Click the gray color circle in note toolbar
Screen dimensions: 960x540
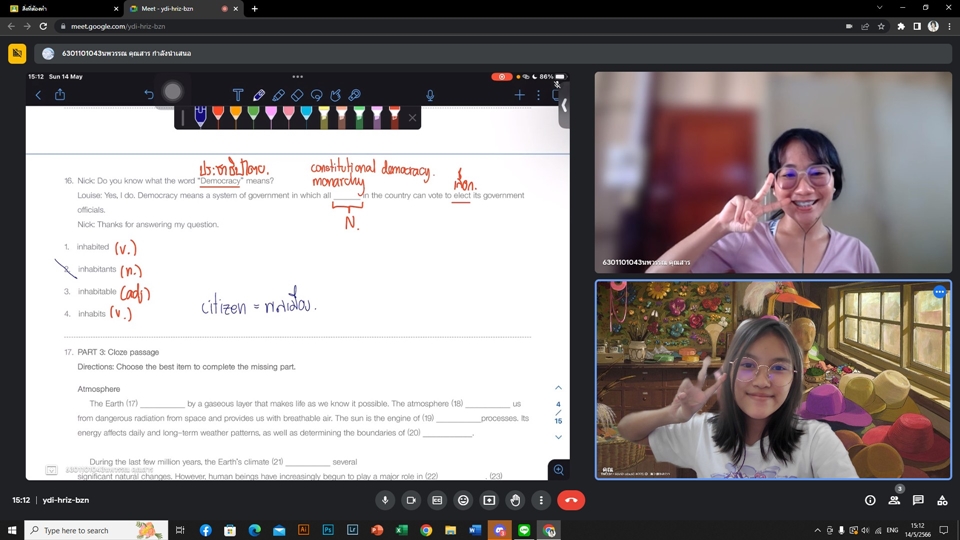[173, 92]
